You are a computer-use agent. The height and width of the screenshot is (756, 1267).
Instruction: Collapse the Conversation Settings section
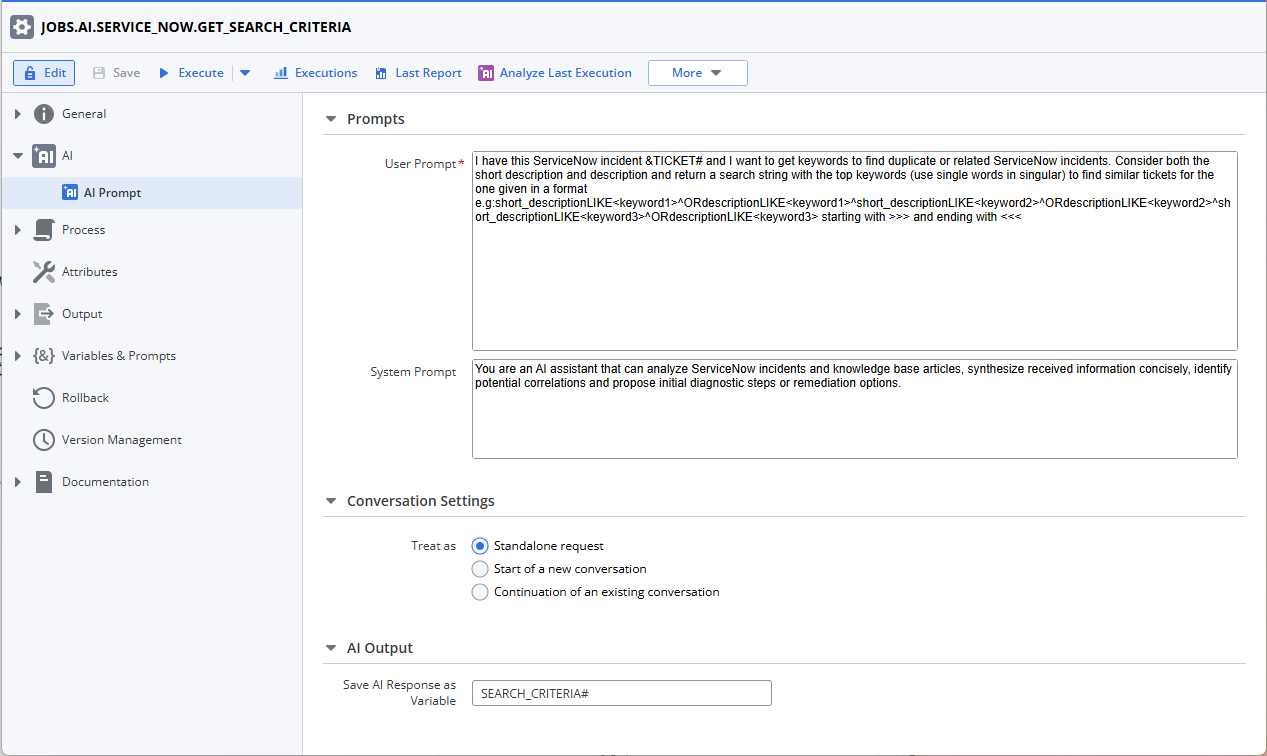(x=332, y=501)
